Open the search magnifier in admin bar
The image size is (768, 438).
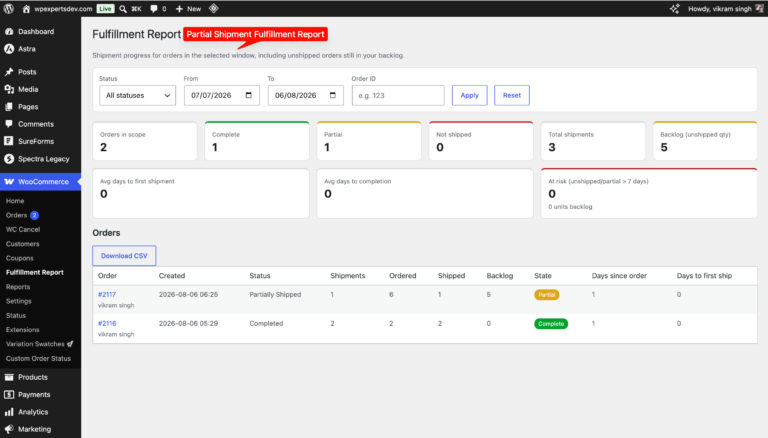(x=123, y=9)
